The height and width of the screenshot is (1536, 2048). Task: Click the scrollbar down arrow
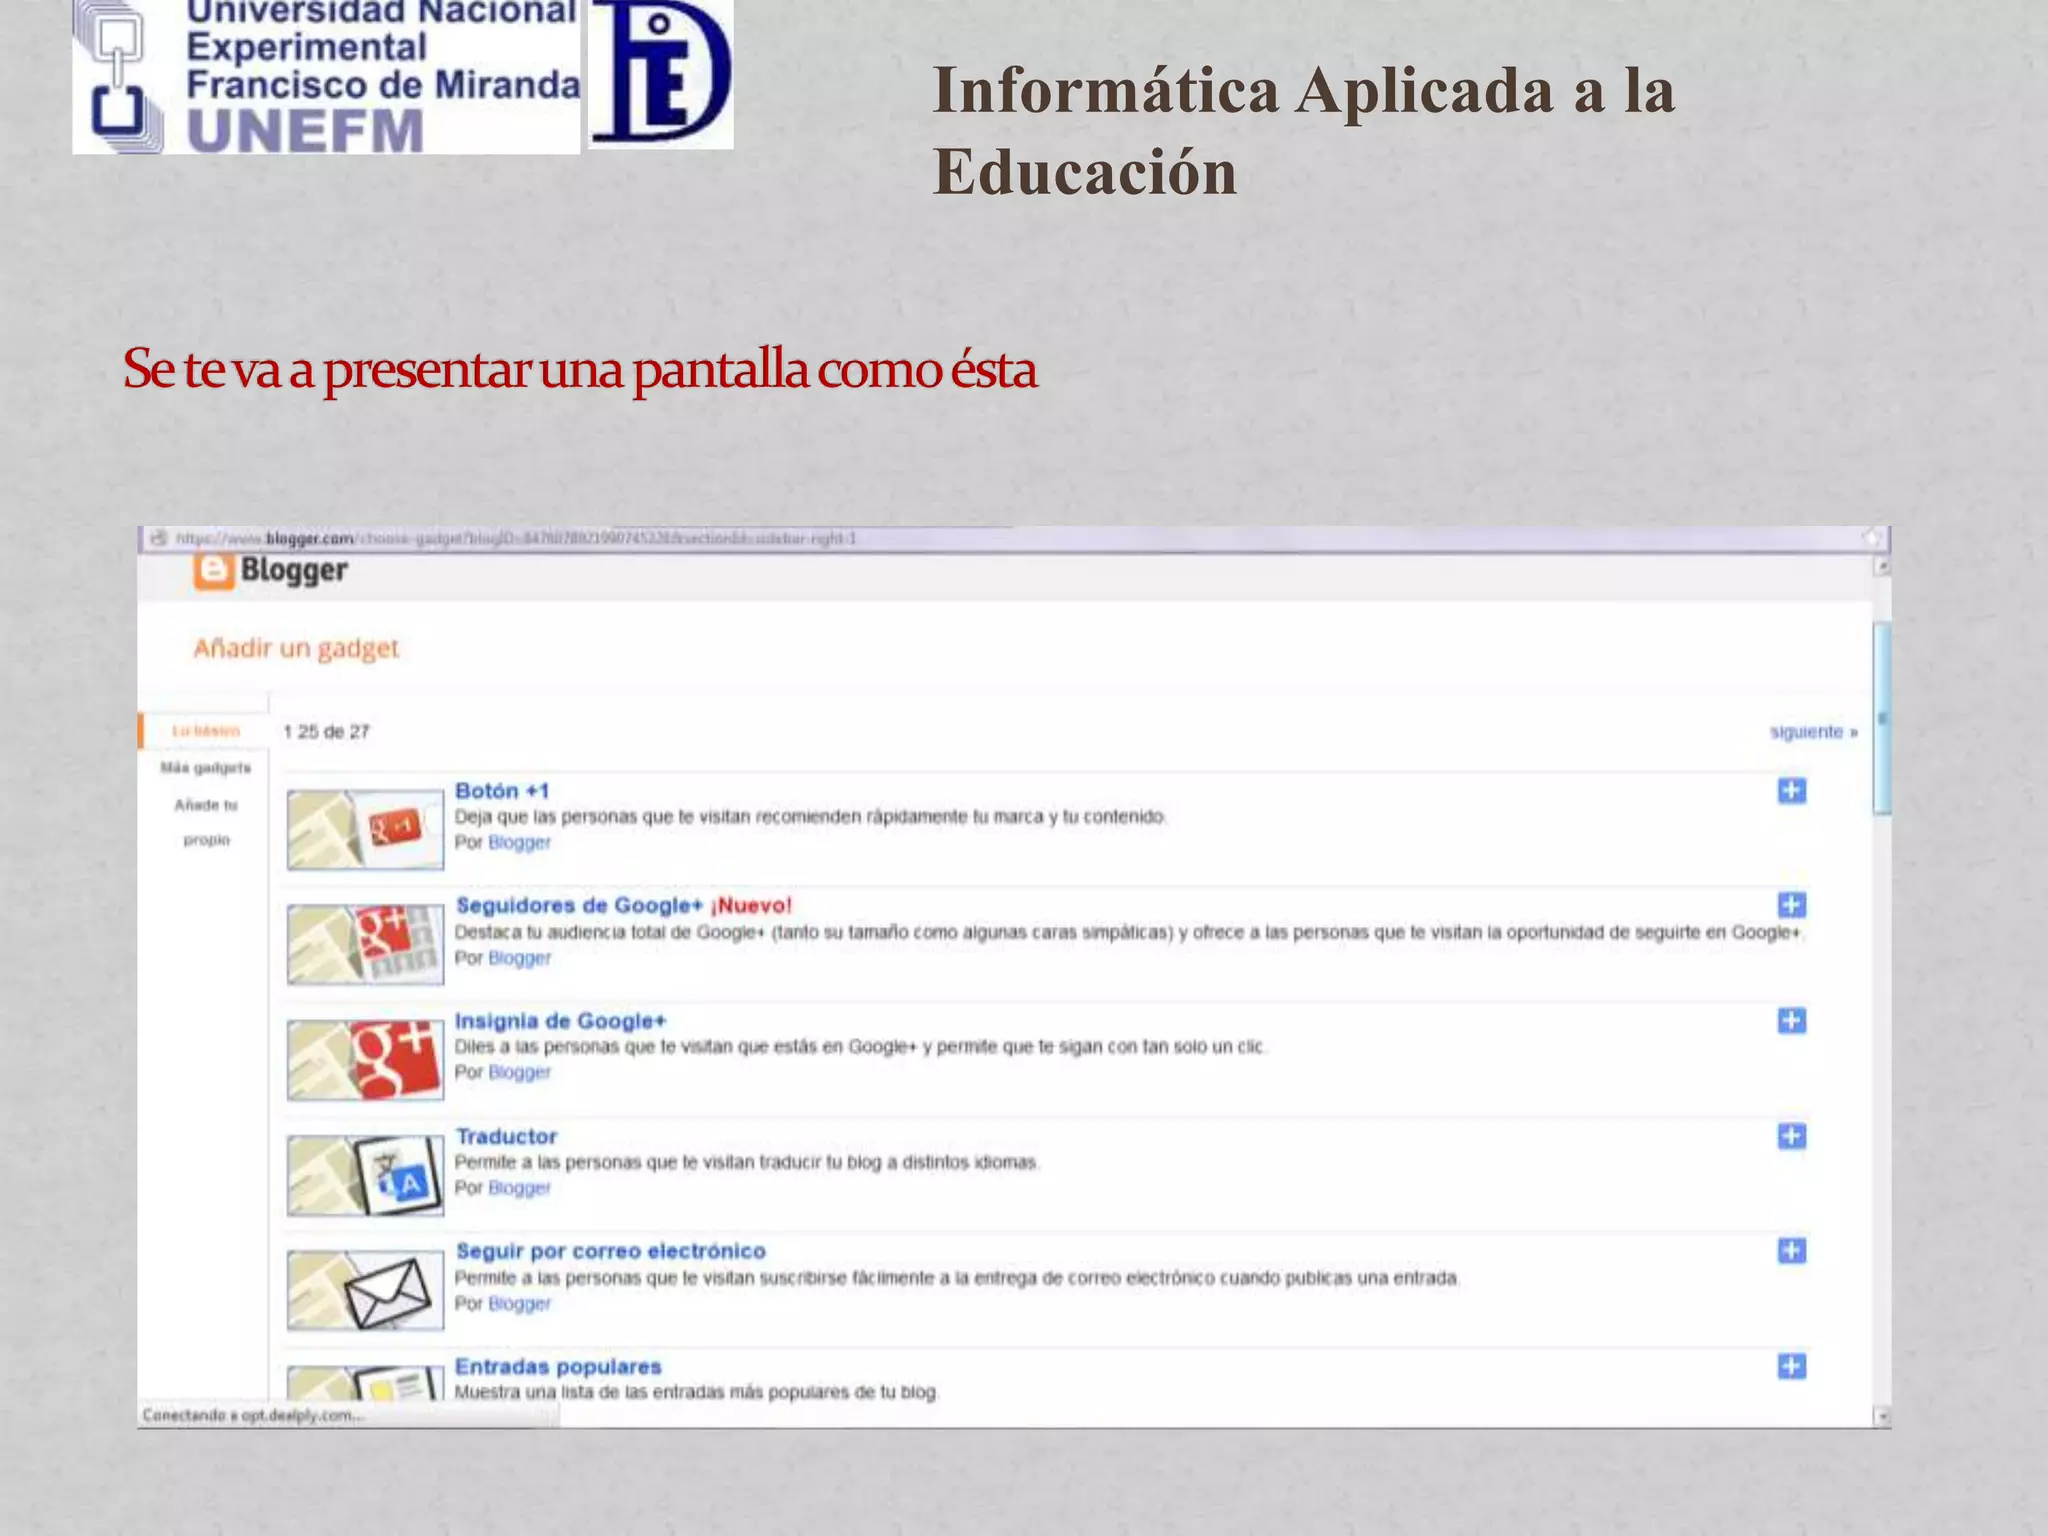tap(1882, 1416)
